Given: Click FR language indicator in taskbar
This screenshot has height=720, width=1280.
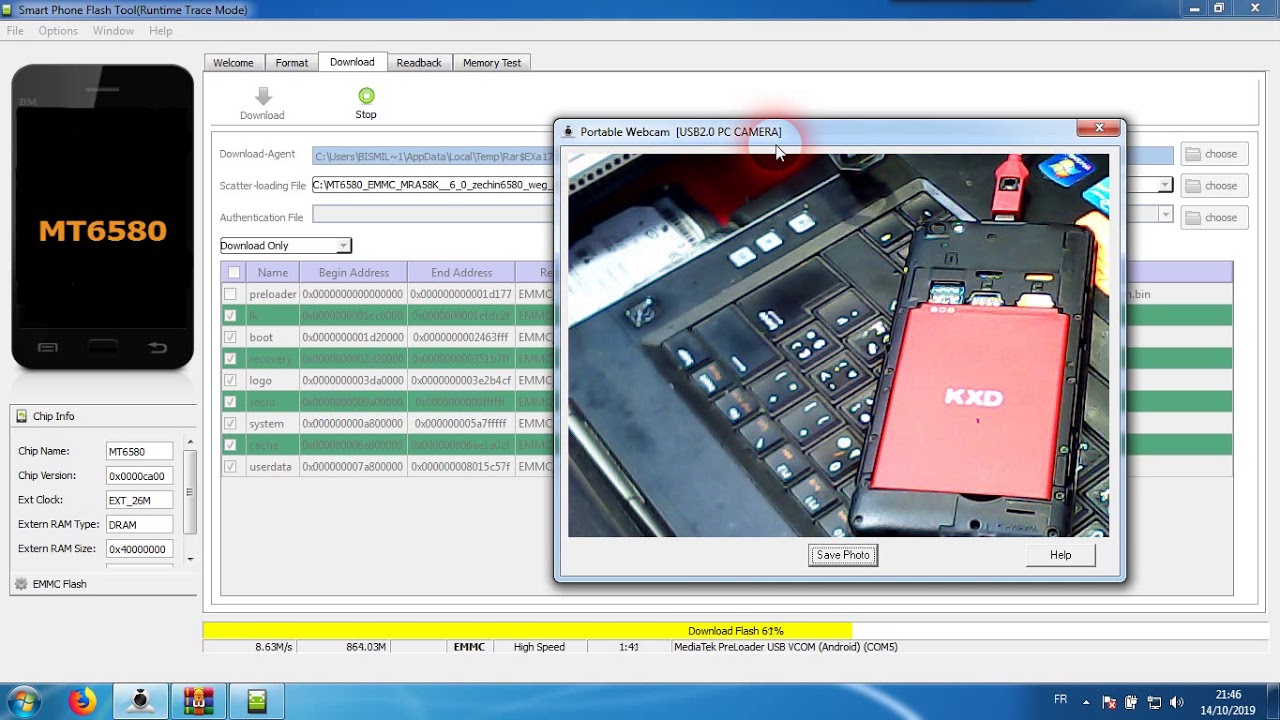Looking at the screenshot, I should point(1060,700).
